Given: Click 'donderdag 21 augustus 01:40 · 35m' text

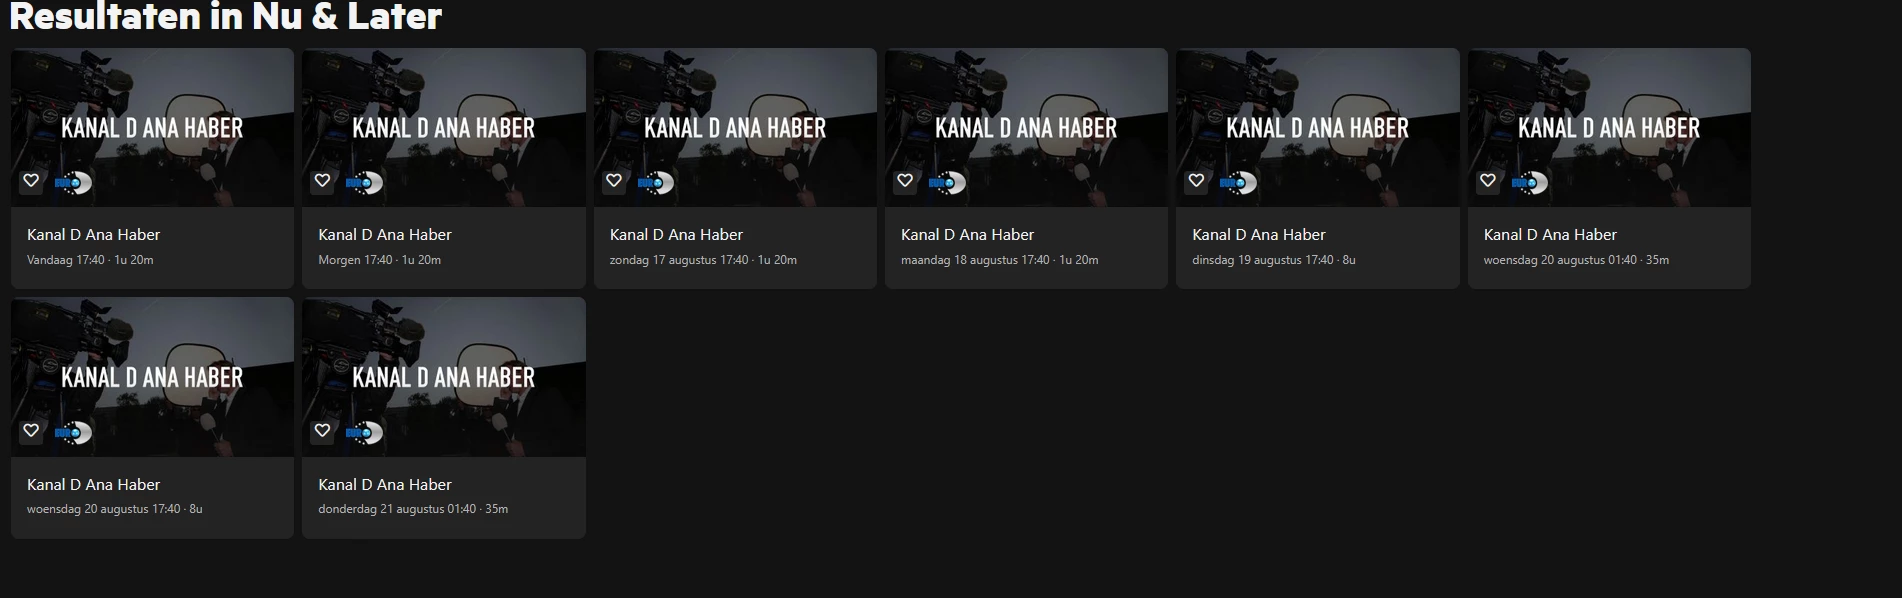Looking at the screenshot, I should [x=413, y=509].
